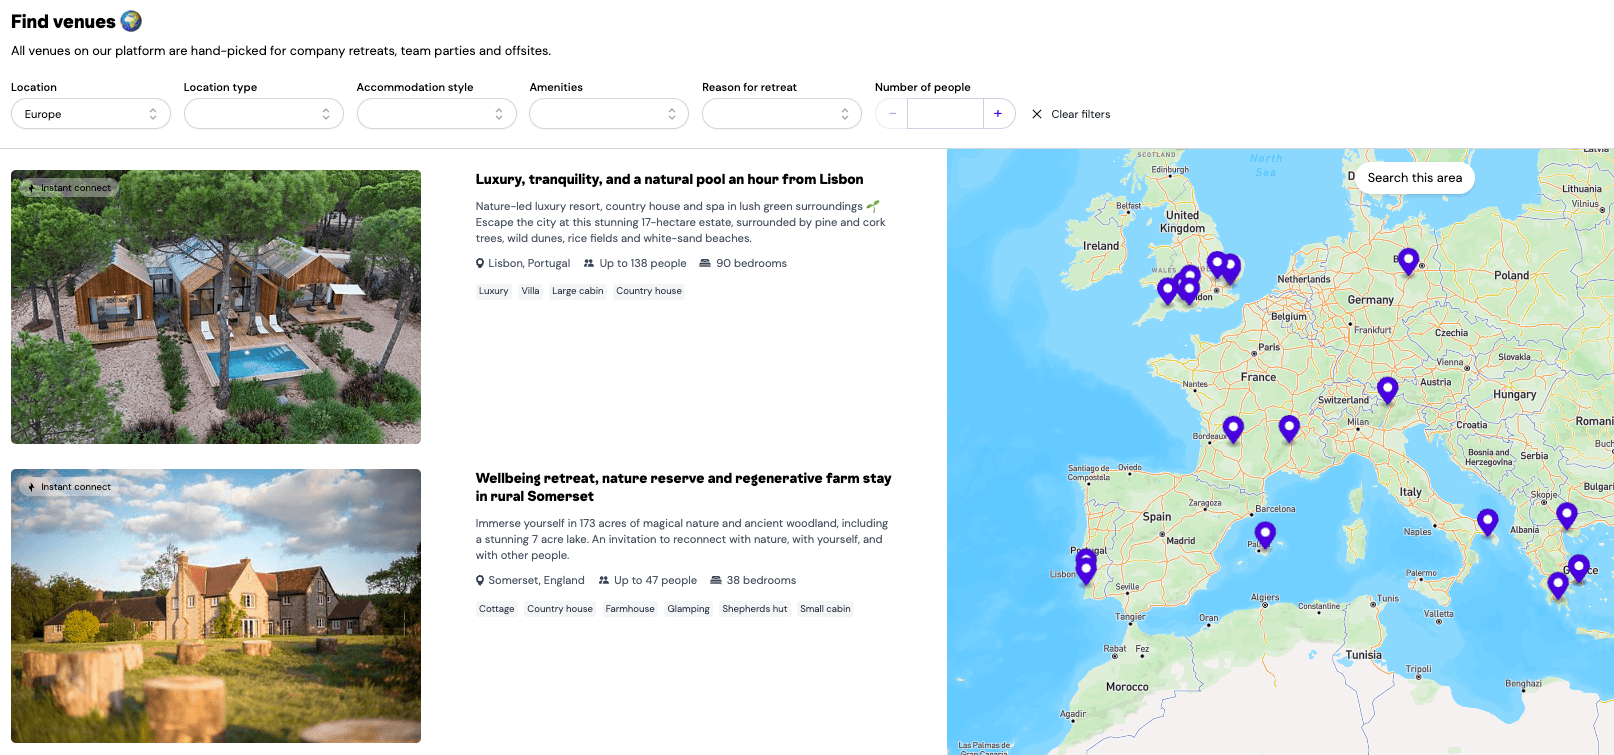Open the Accommodation style dropdown

click(x=436, y=114)
